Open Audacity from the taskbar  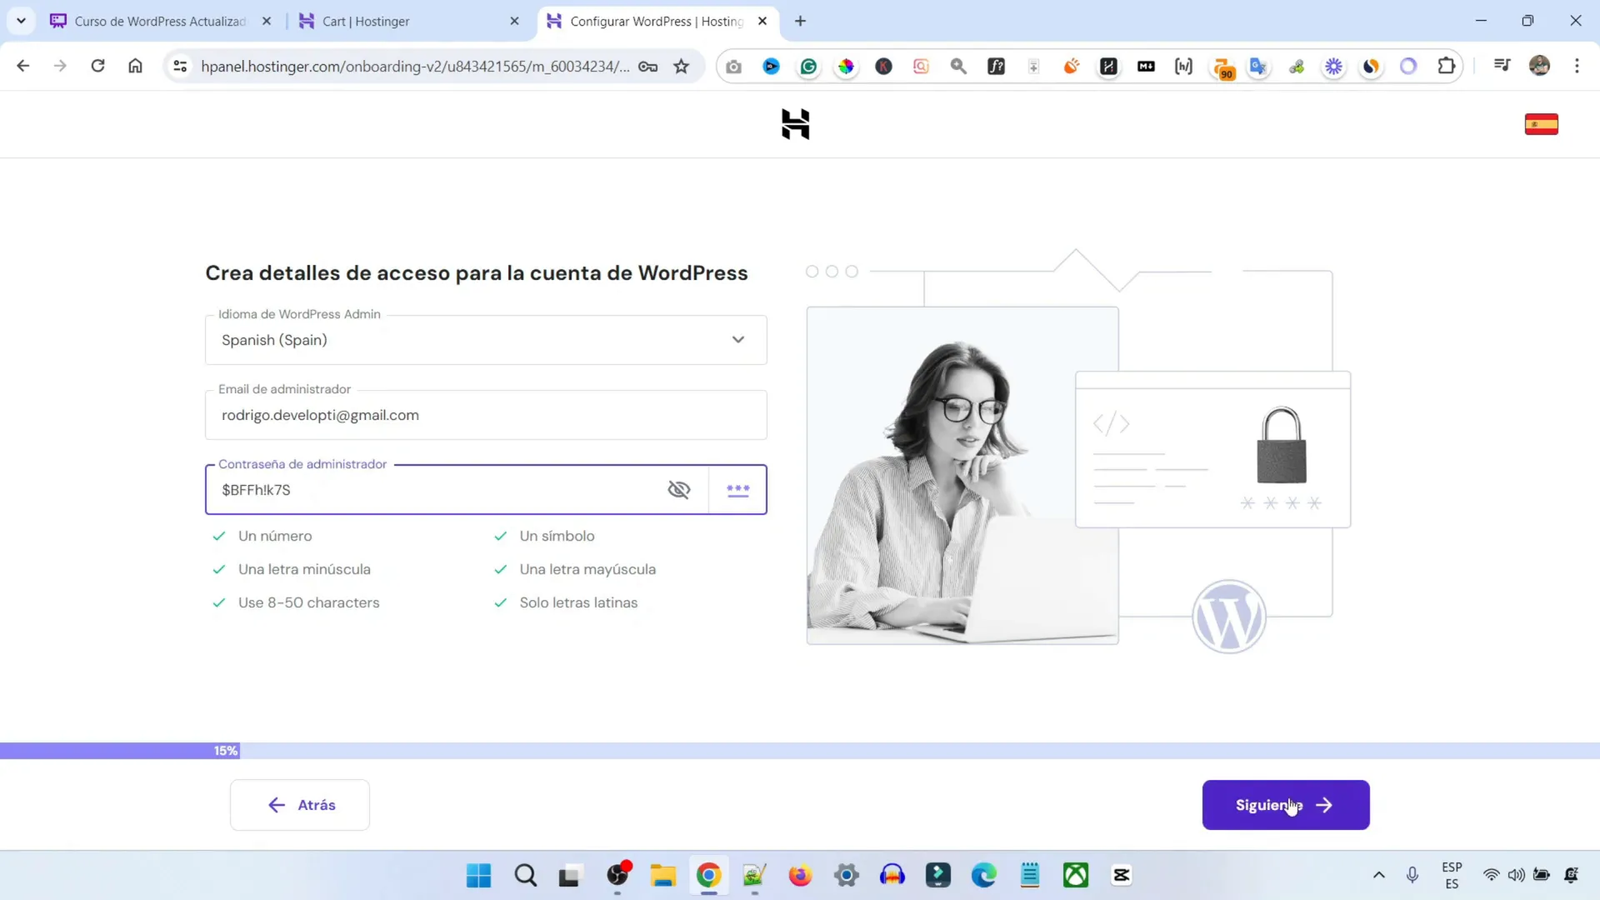pyautogui.click(x=892, y=875)
